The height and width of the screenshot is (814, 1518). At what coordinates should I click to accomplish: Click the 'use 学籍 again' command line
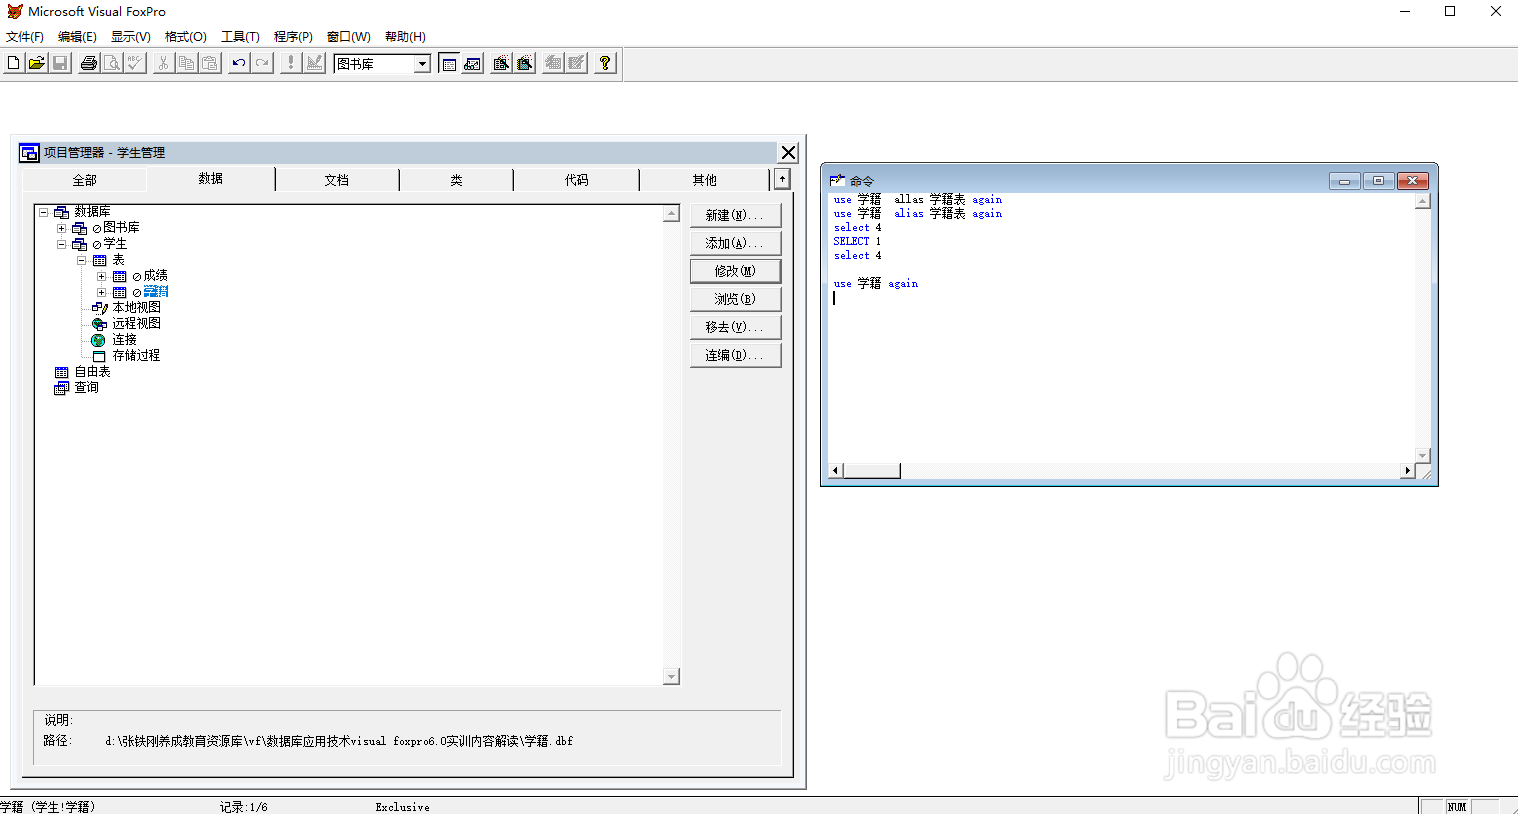tap(876, 284)
